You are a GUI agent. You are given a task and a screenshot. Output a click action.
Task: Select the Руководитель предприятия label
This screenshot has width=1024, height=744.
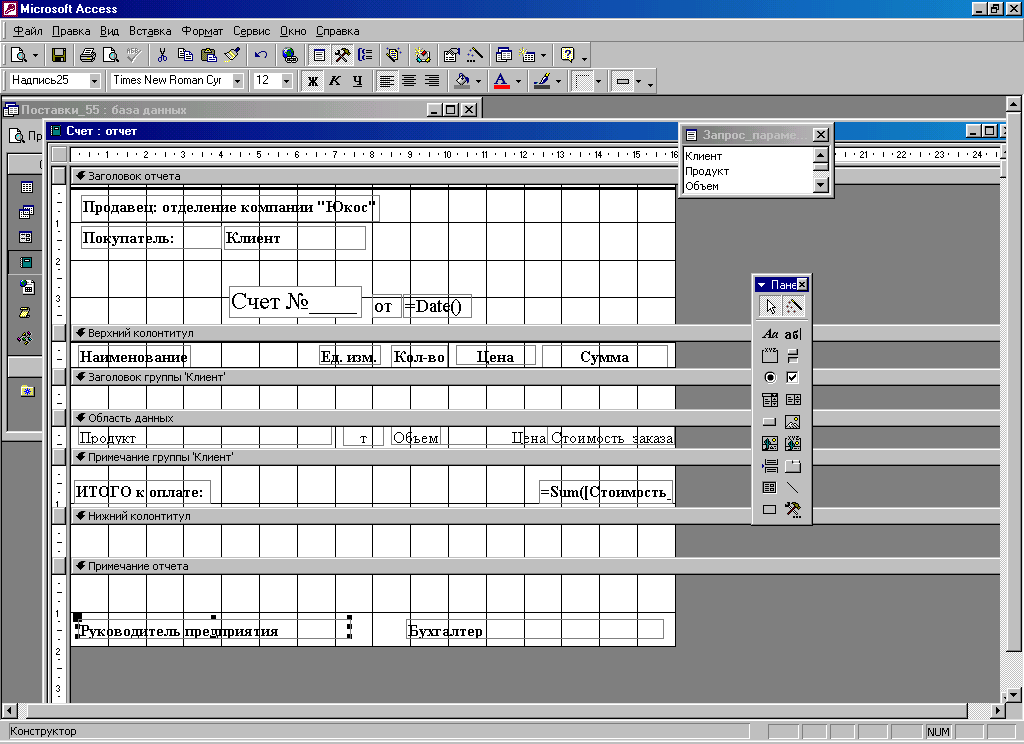click(x=180, y=631)
